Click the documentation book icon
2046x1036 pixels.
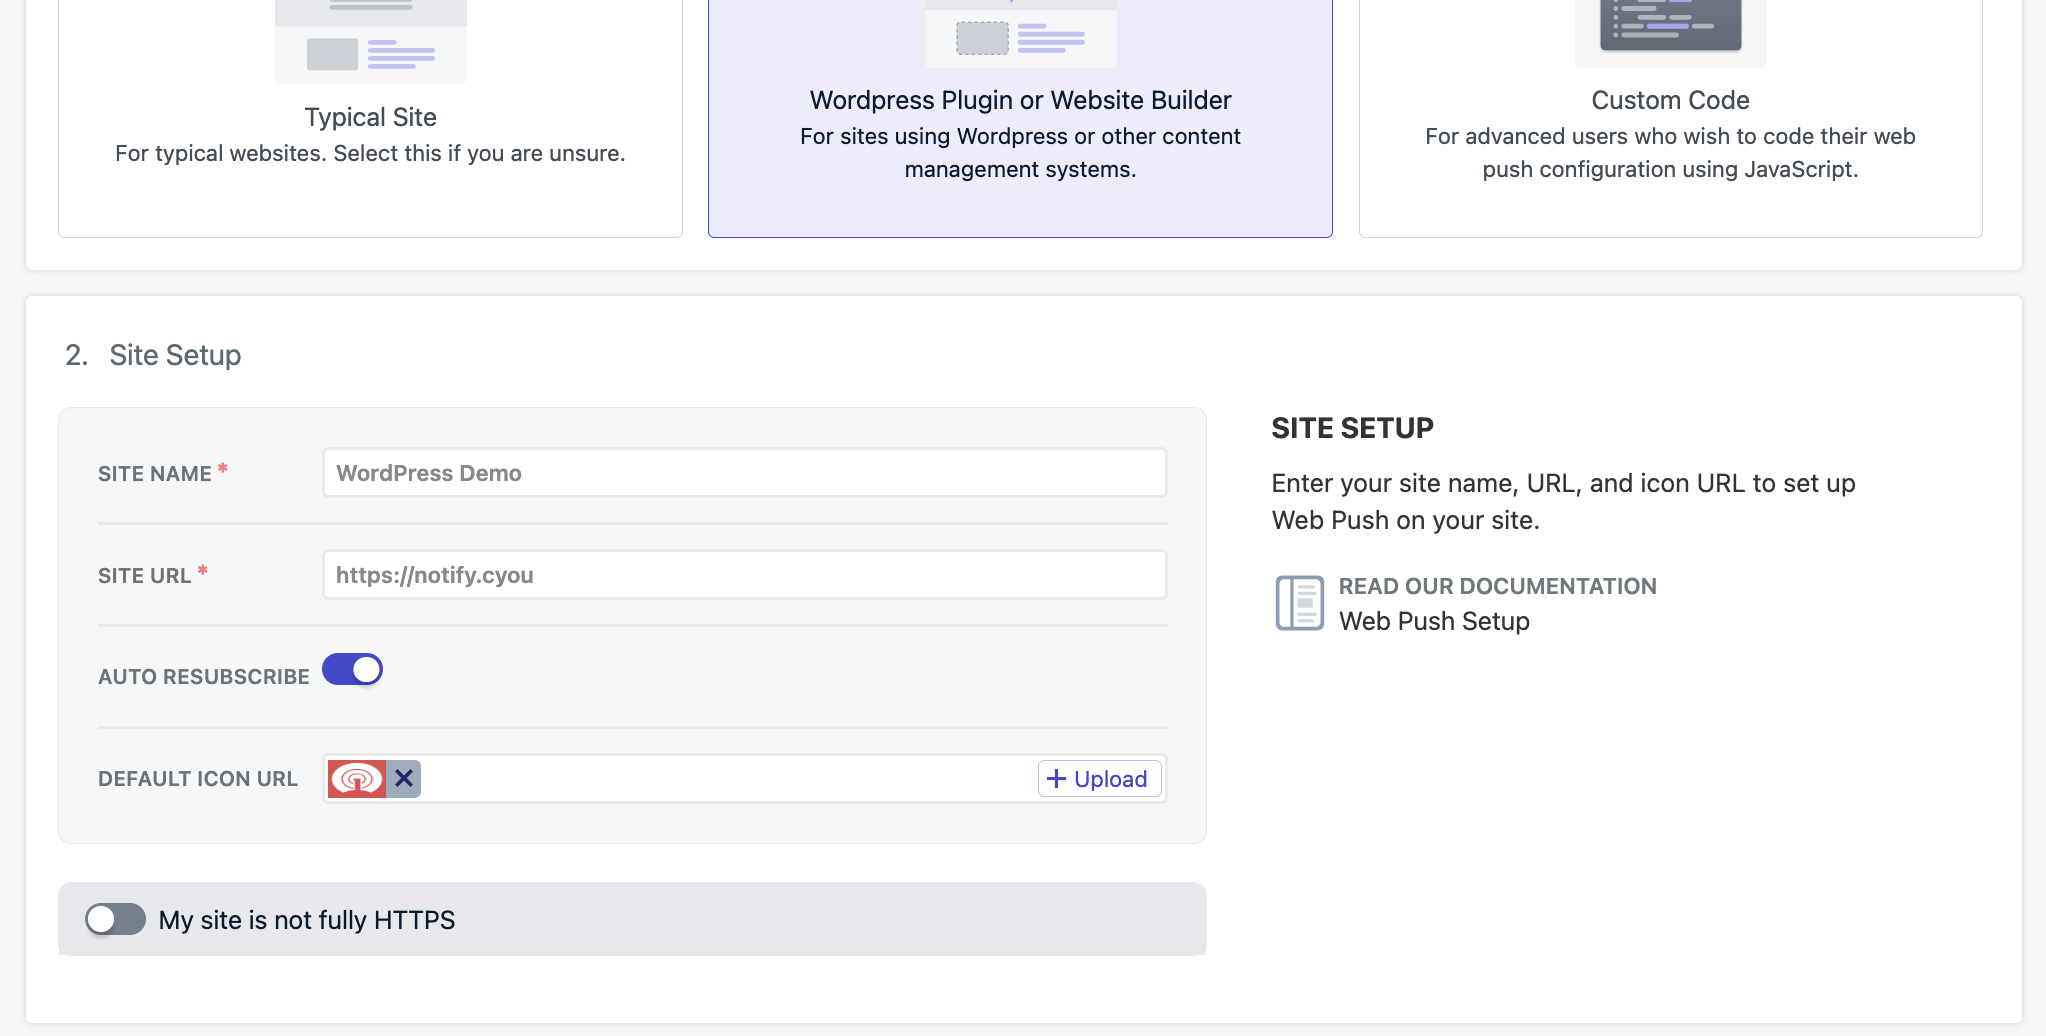(1299, 603)
